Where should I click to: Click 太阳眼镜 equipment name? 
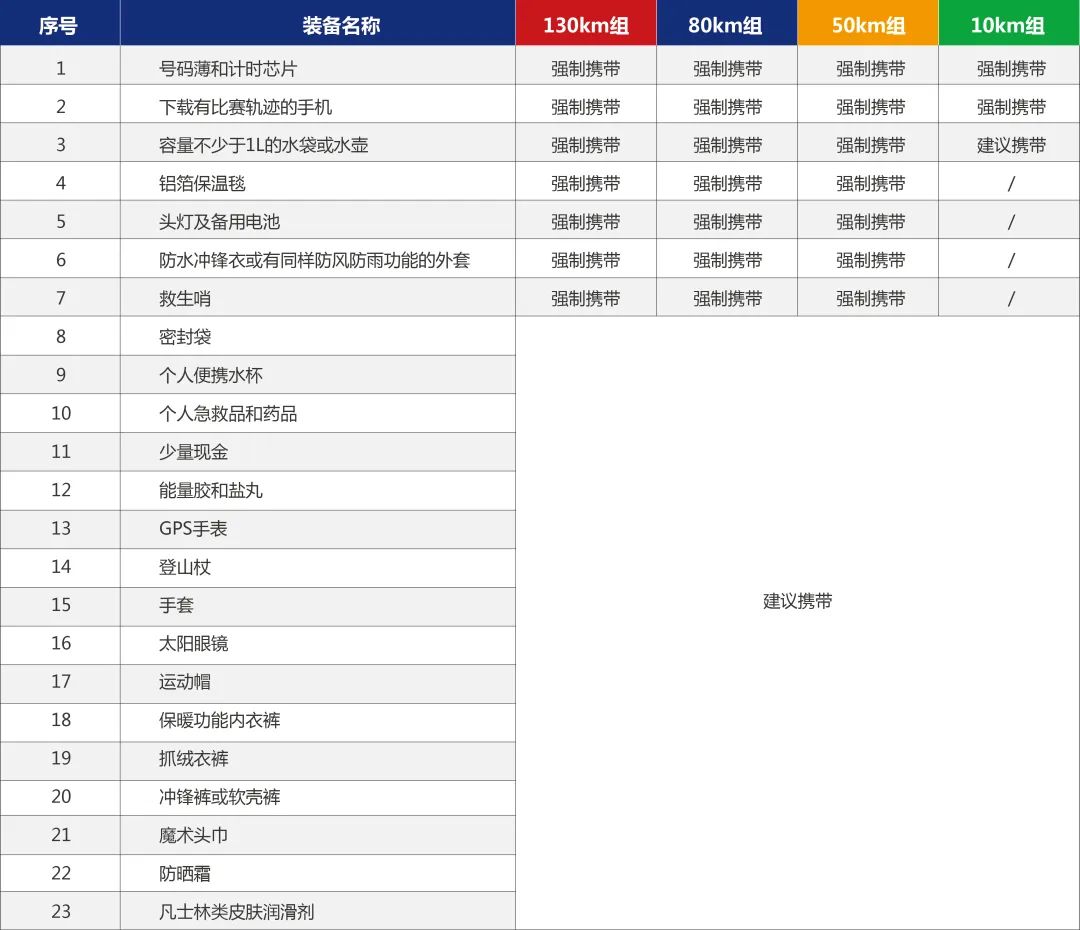click(x=194, y=643)
